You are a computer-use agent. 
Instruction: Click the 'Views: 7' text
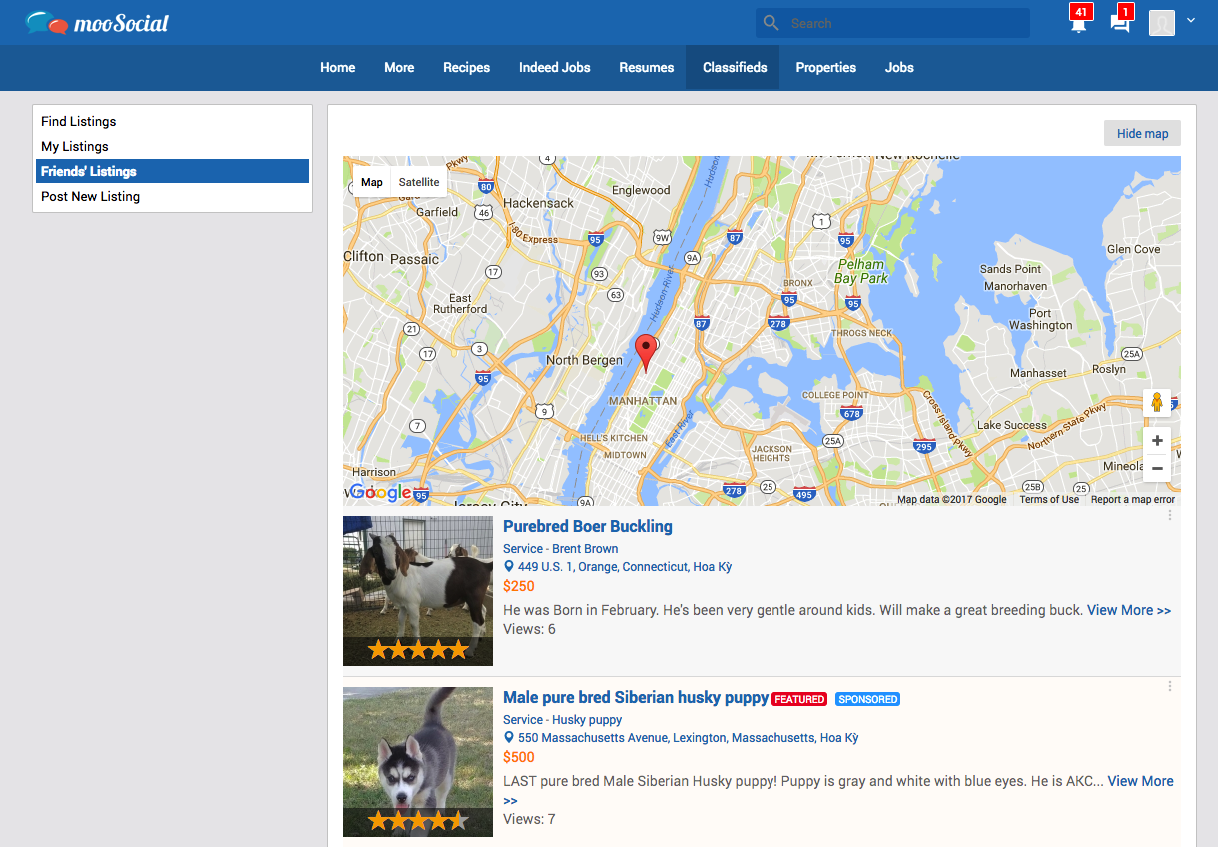click(529, 819)
